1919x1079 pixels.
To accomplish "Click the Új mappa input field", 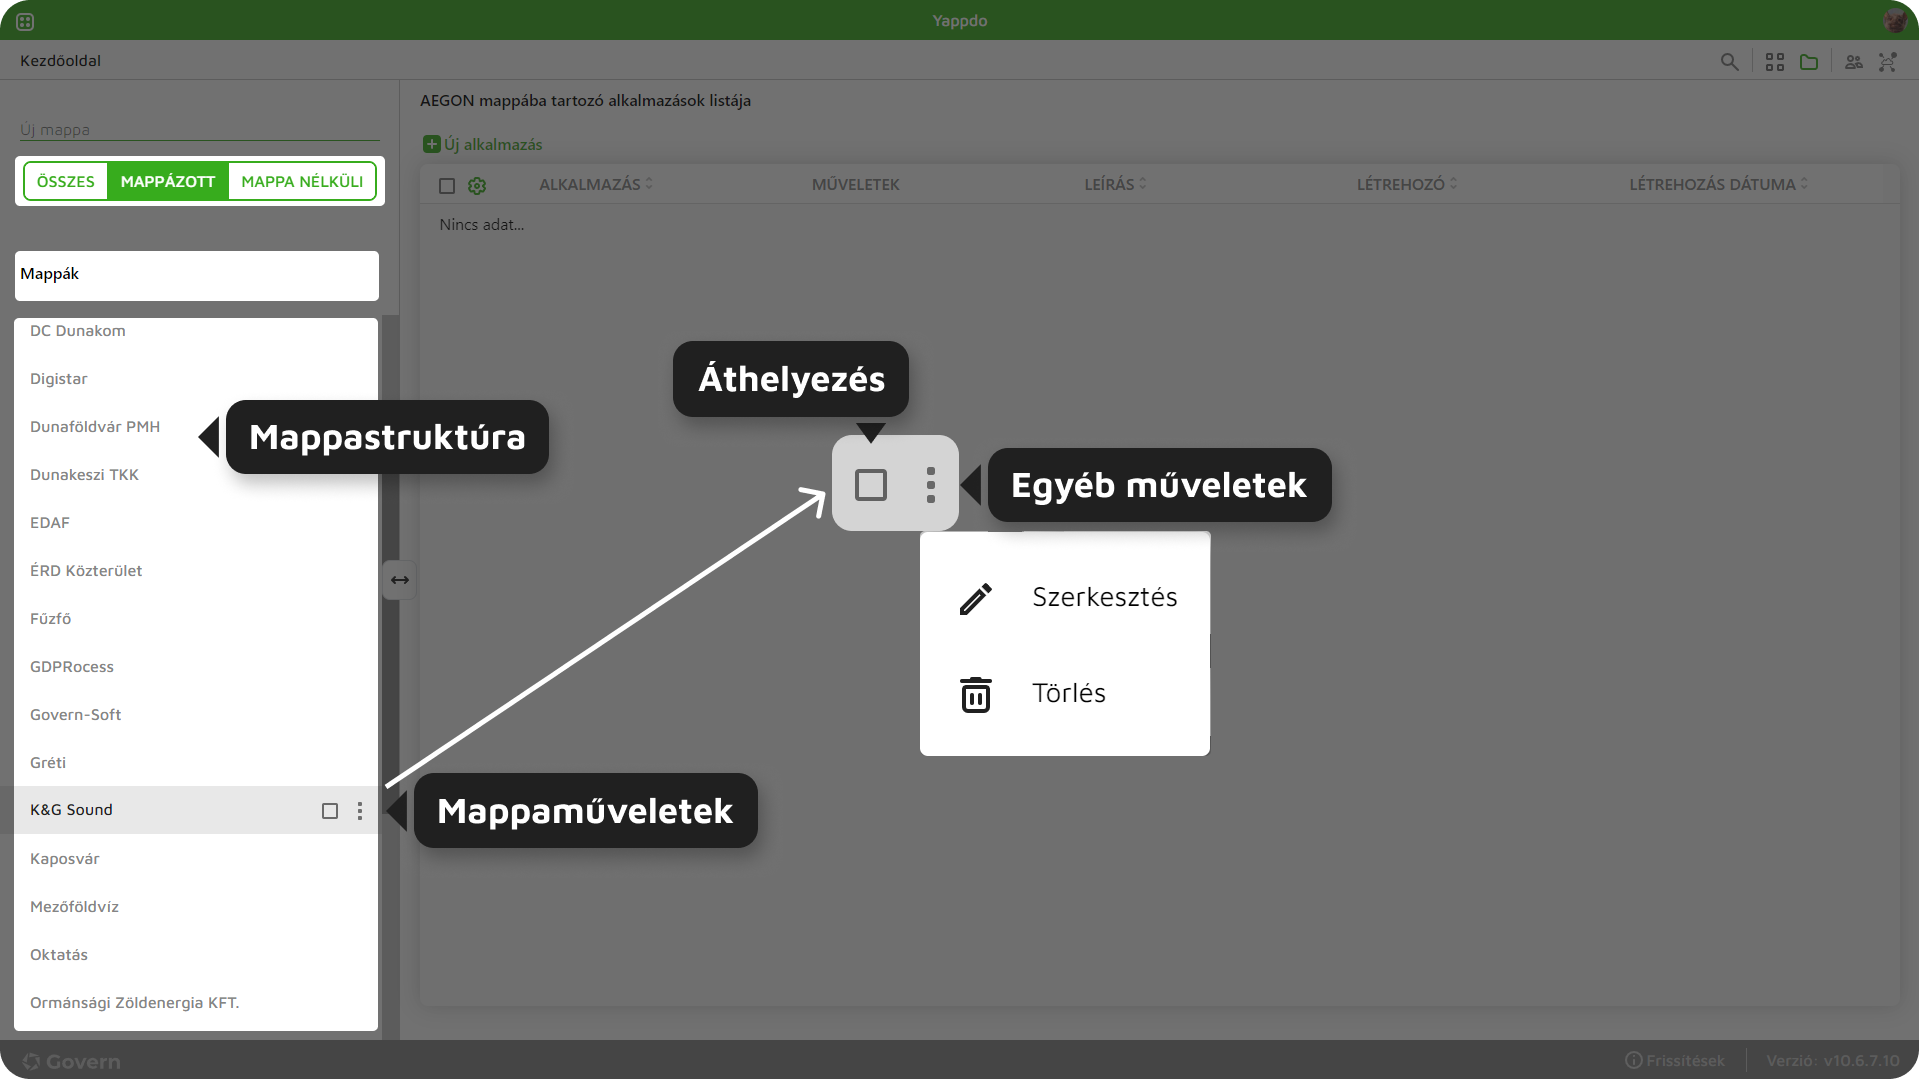I will [x=198, y=130].
